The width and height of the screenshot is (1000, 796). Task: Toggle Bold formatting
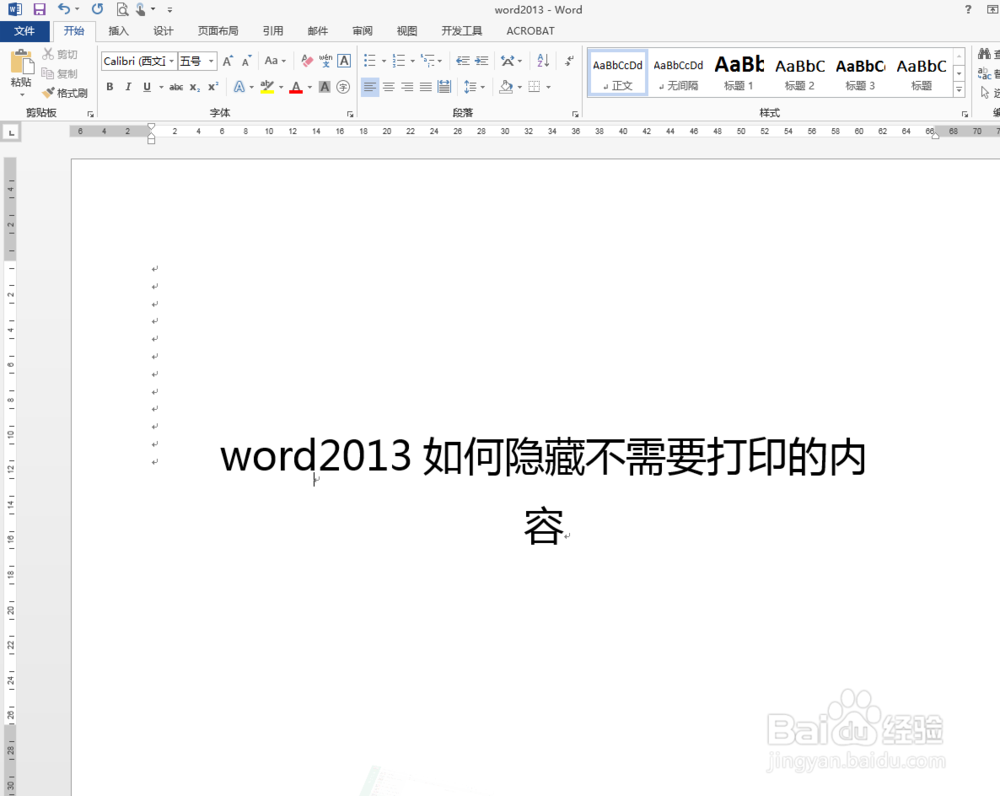[x=110, y=87]
